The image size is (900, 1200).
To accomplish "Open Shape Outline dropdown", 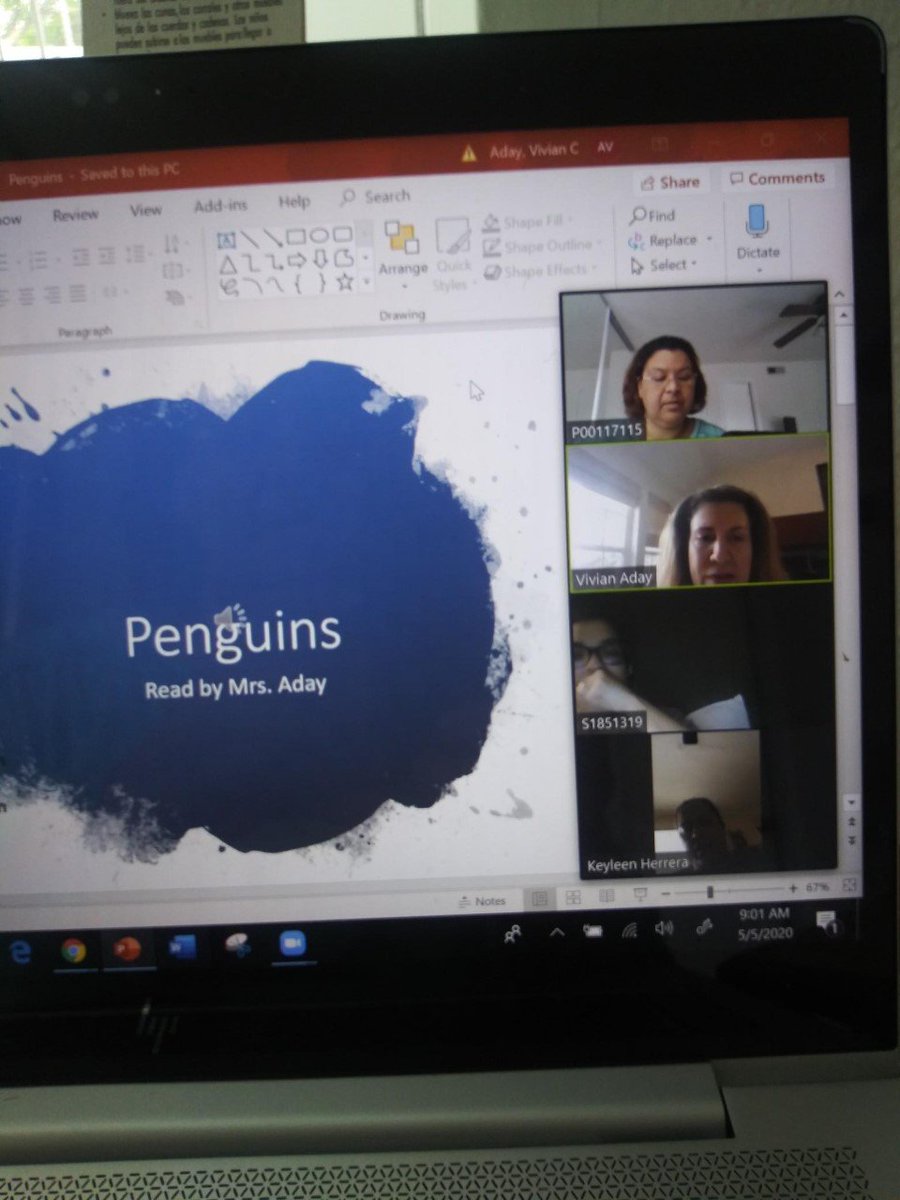I will coord(543,246).
